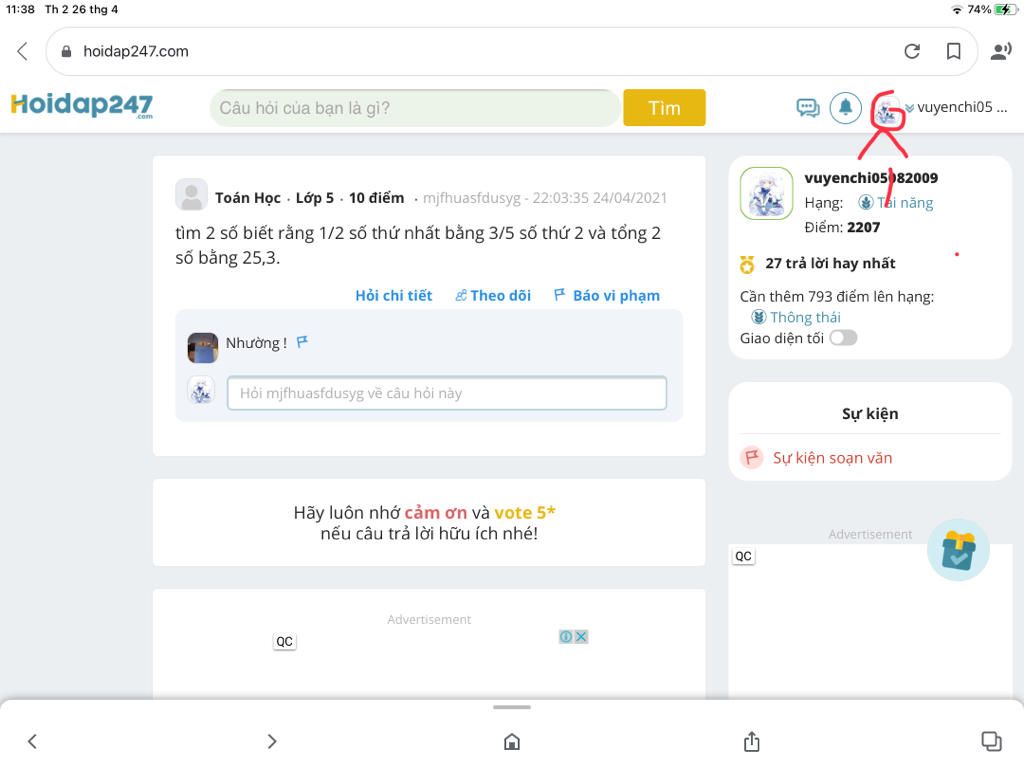Click the yellow Tìm search button

(x=664, y=108)
